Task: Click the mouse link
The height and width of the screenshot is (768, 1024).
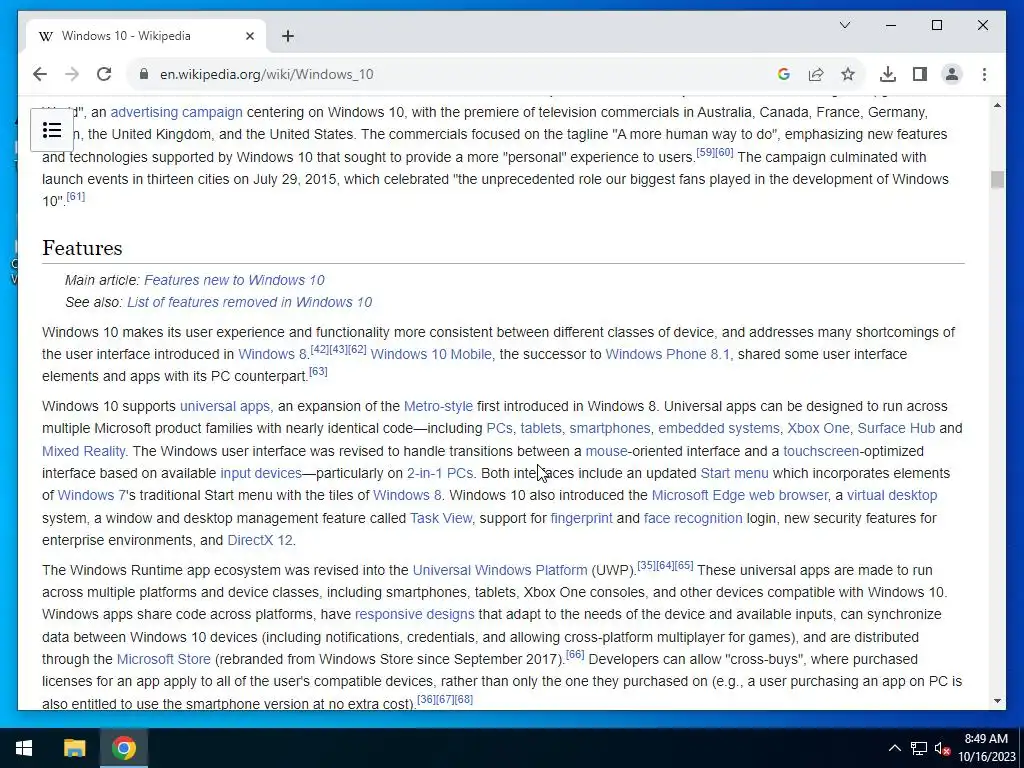Action: click(x=606, y=451)
